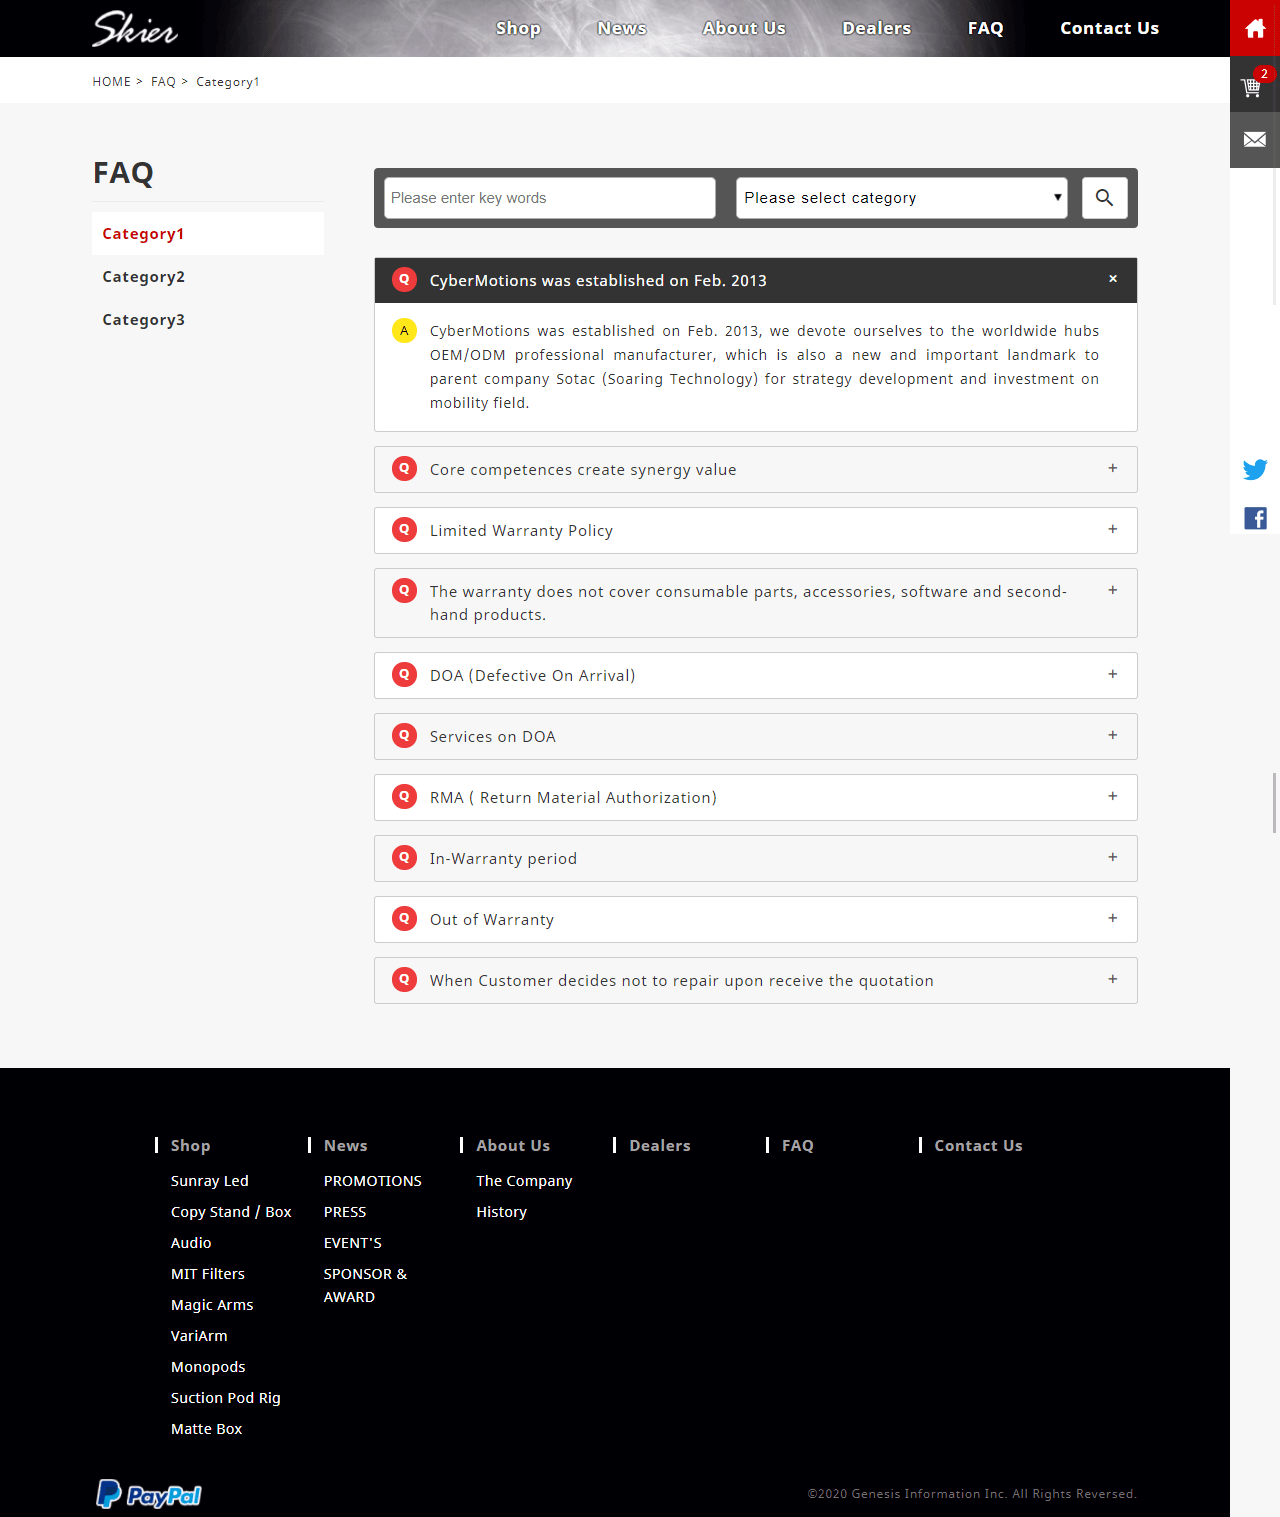Open 'PROMOTIONS' footer link
1280x1517 pixels.
[372, 1180]
